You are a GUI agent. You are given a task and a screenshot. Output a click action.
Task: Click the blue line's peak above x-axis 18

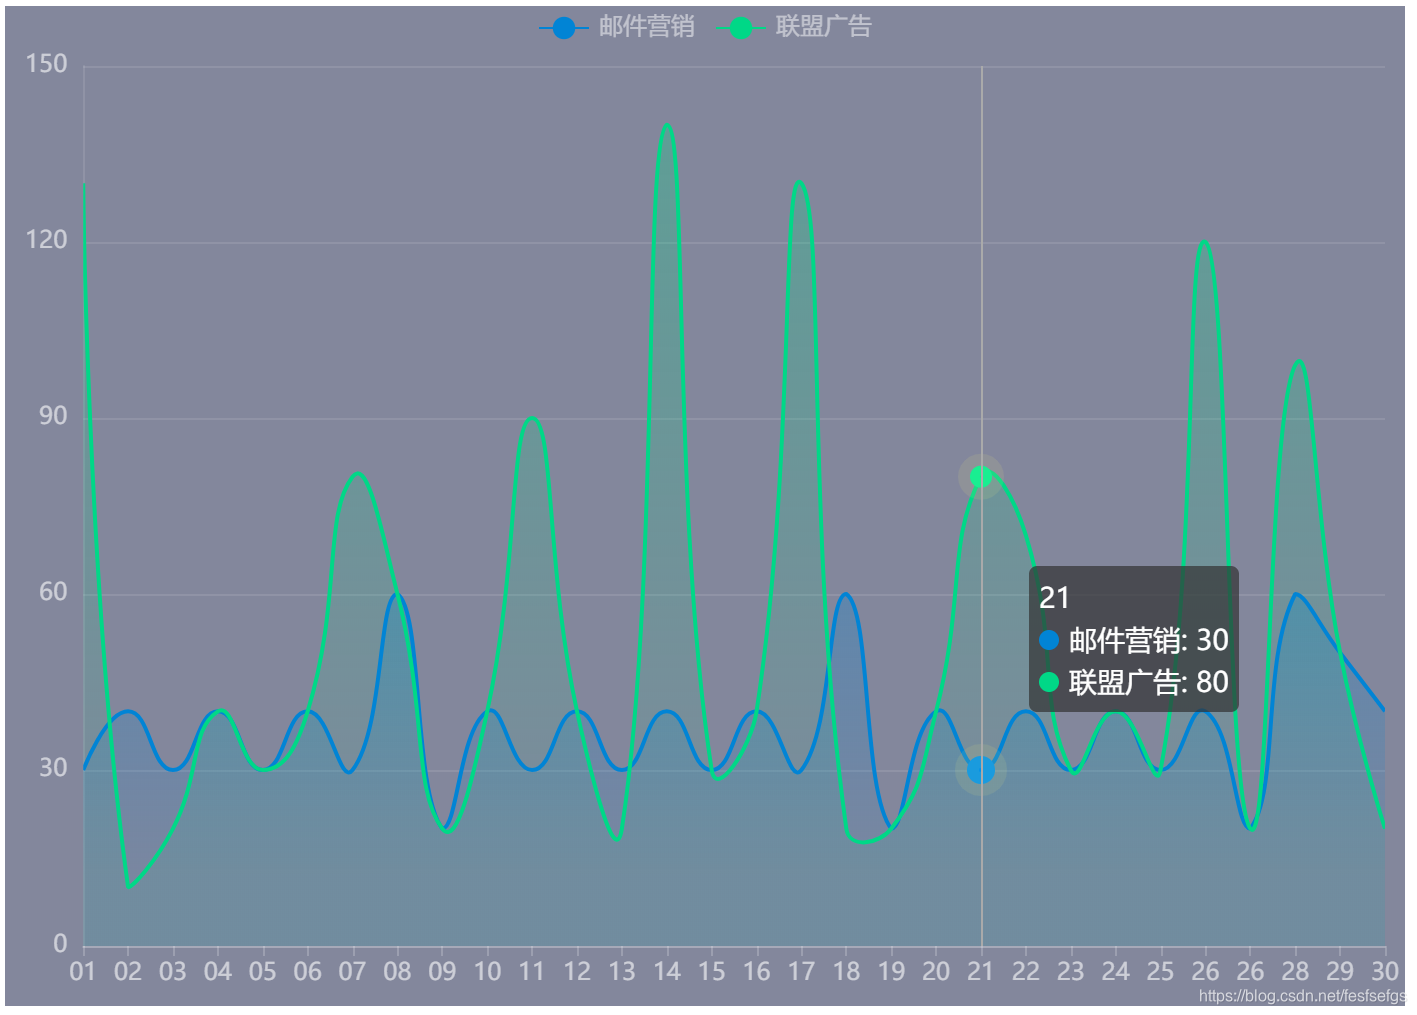pyautogui.click(x=846, y=594)
